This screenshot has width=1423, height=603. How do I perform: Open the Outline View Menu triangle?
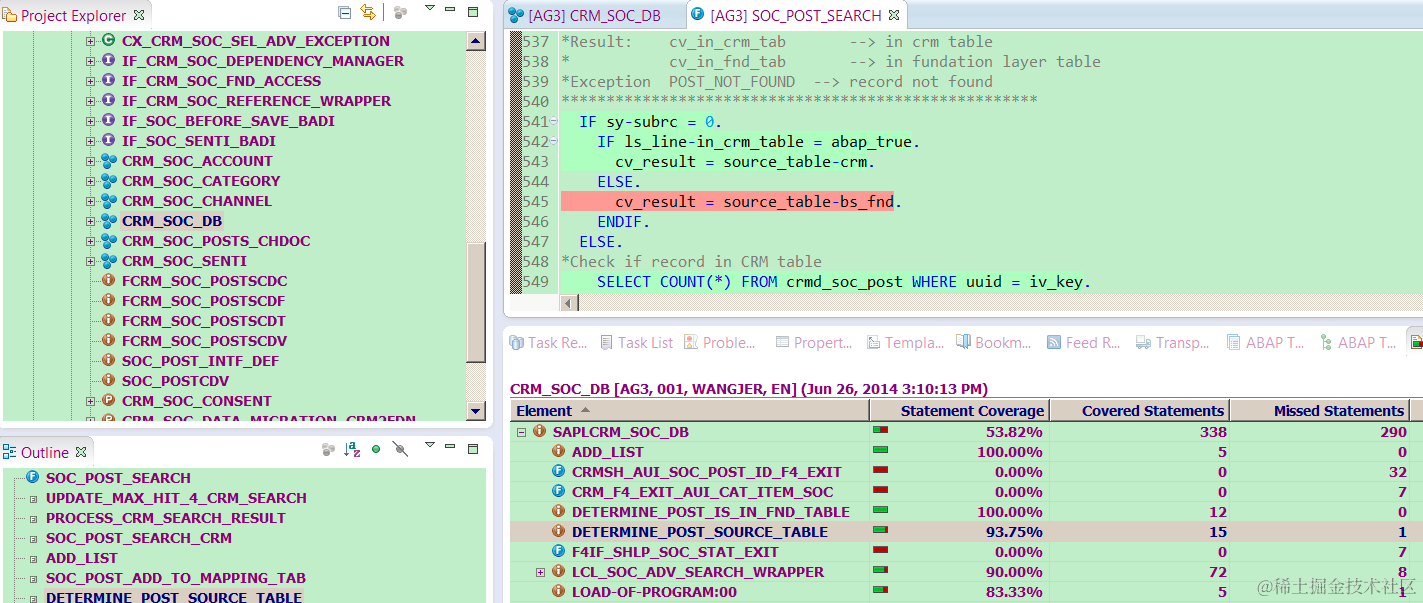pyautogui.click(x=429, y=445)
